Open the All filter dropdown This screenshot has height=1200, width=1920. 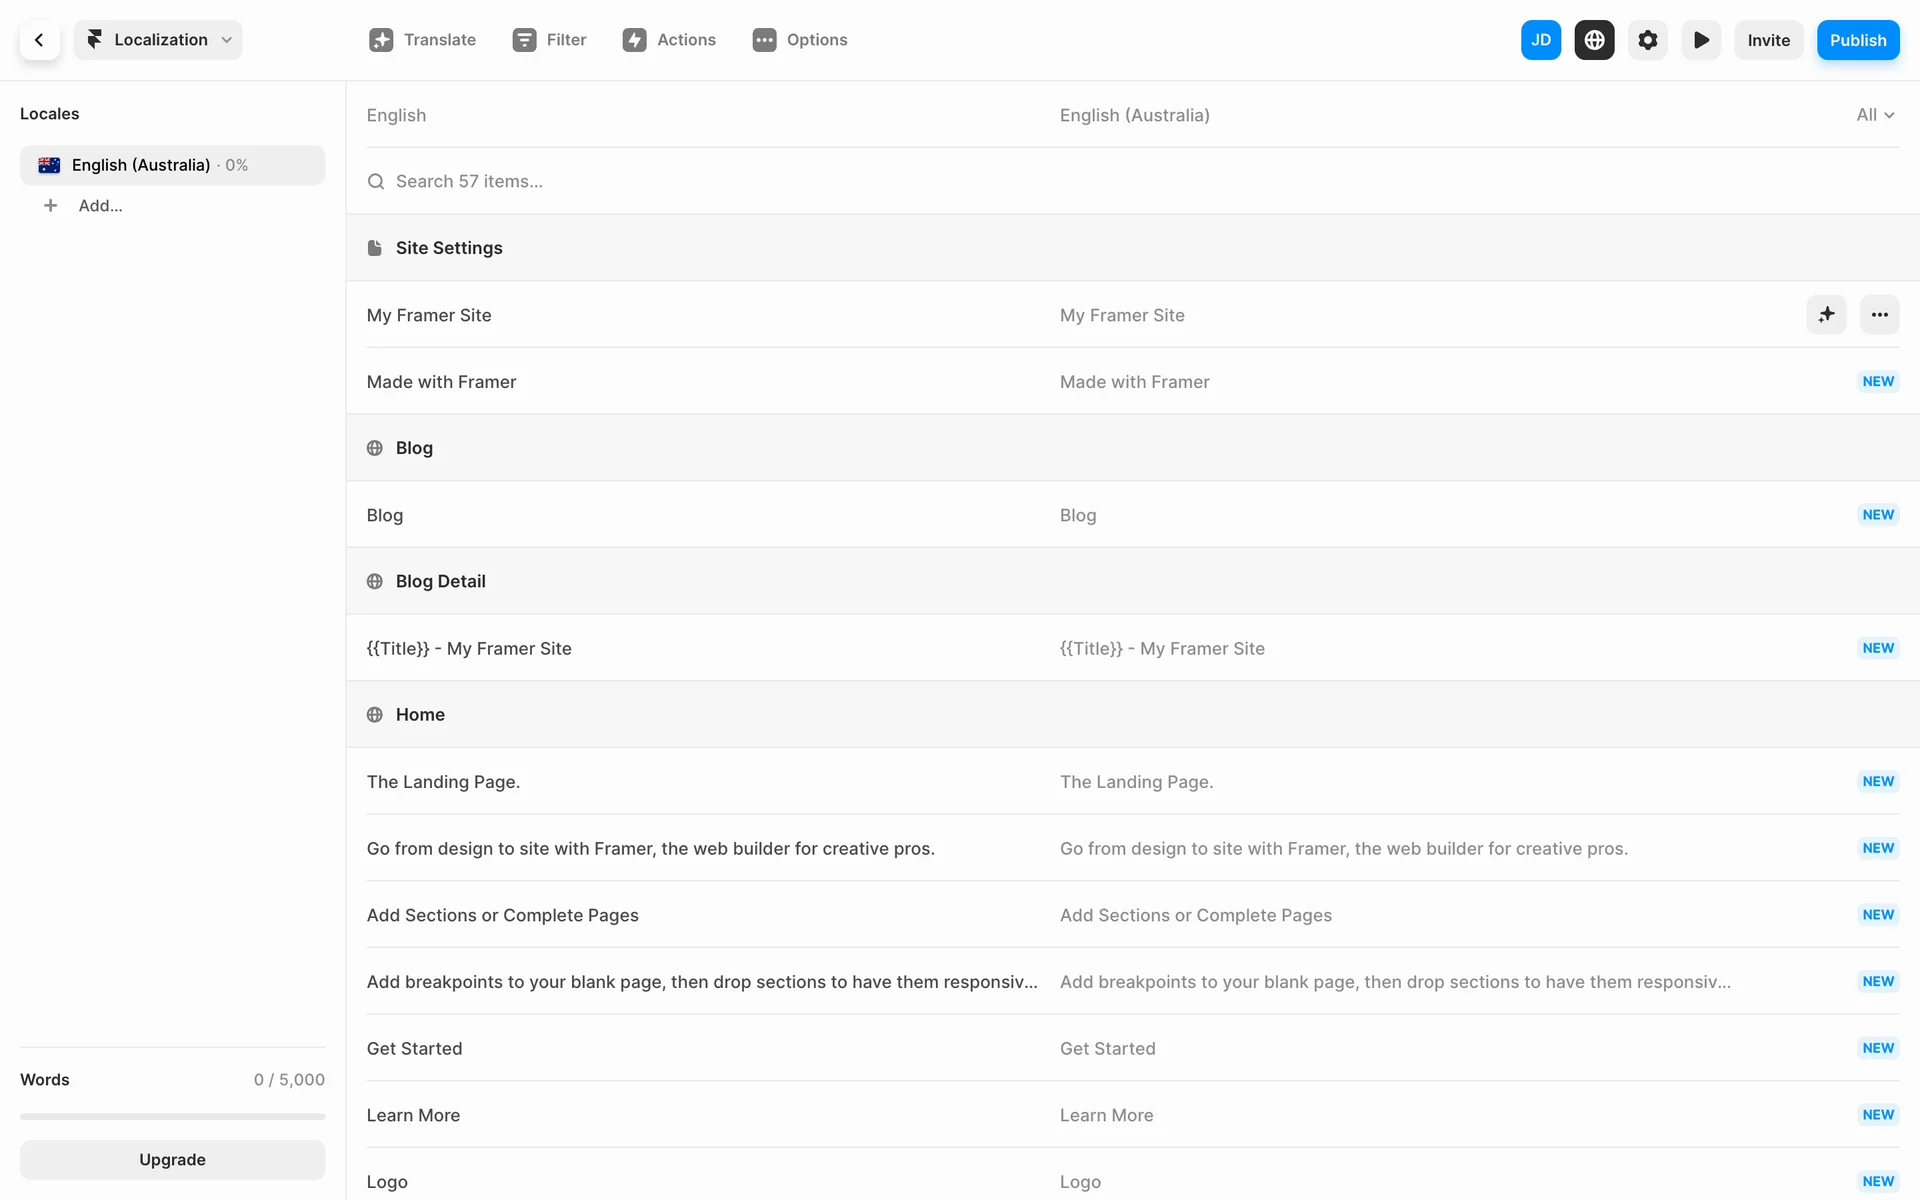tap(1874, 115)
